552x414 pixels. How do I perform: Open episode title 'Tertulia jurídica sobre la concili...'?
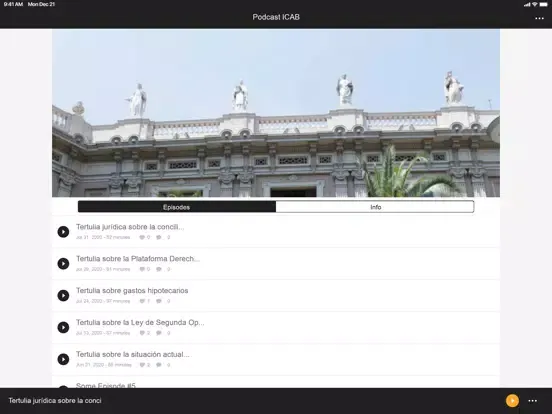130,227
